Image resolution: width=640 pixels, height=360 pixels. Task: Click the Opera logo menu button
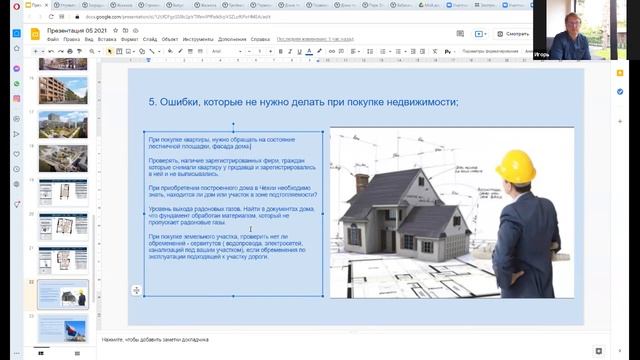click(16, 7)
